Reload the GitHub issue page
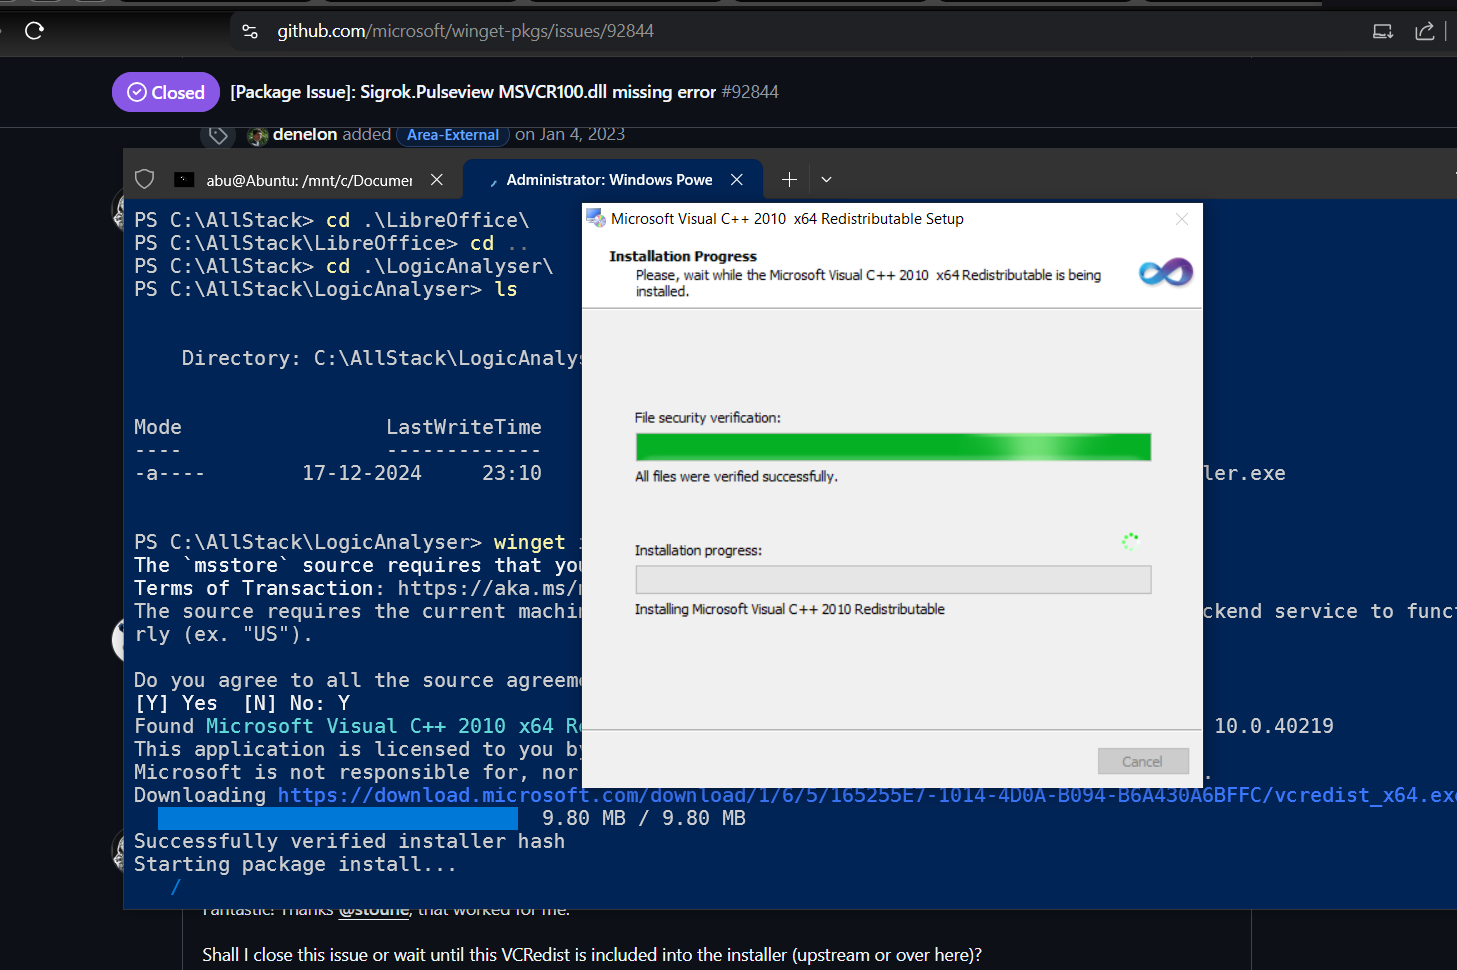The image size is (1457, 970). (34, 31)
